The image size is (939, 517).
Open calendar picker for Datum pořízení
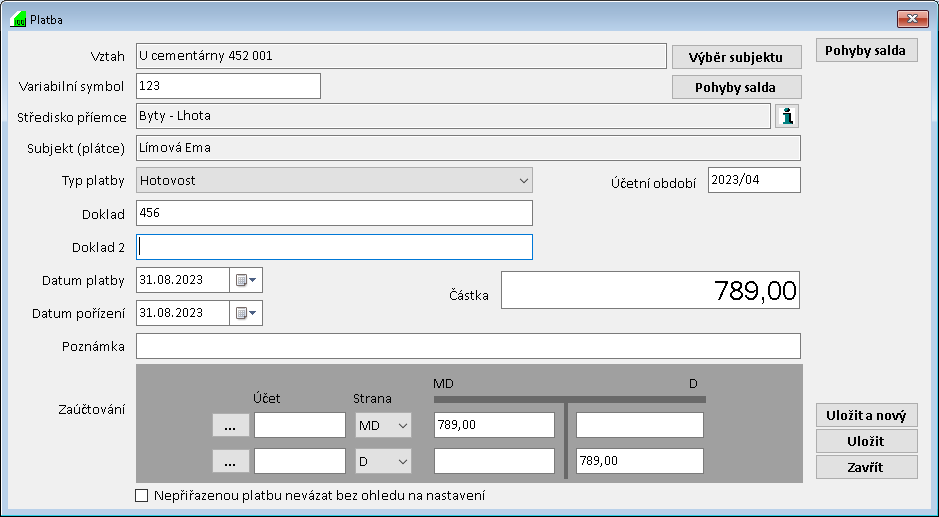tap(246, 313)
